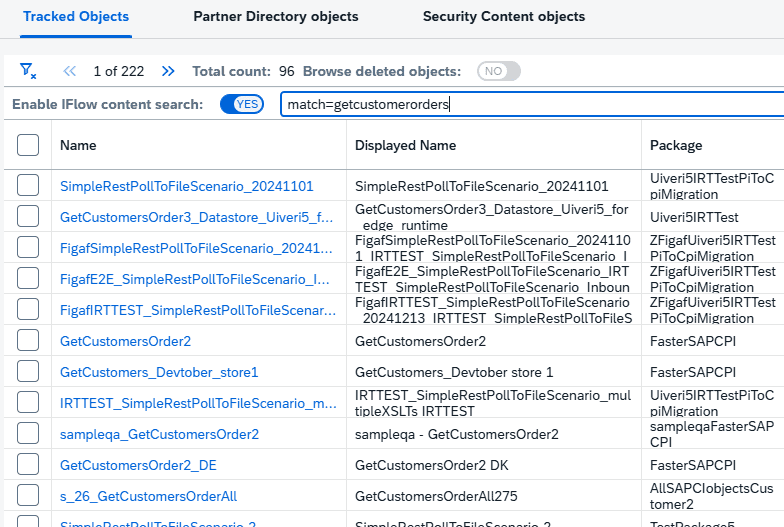Check the sampleqa_GetCustomersOrder2 row checkbox

28,433
